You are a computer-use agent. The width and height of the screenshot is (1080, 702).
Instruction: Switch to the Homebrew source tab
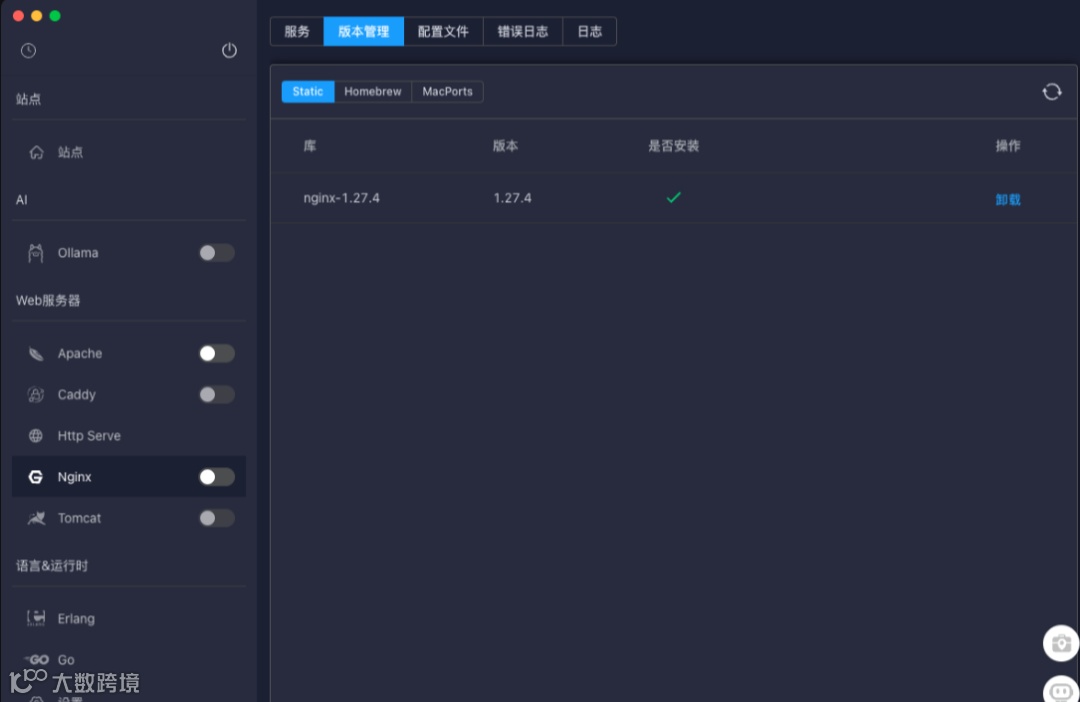coord(372,91)
